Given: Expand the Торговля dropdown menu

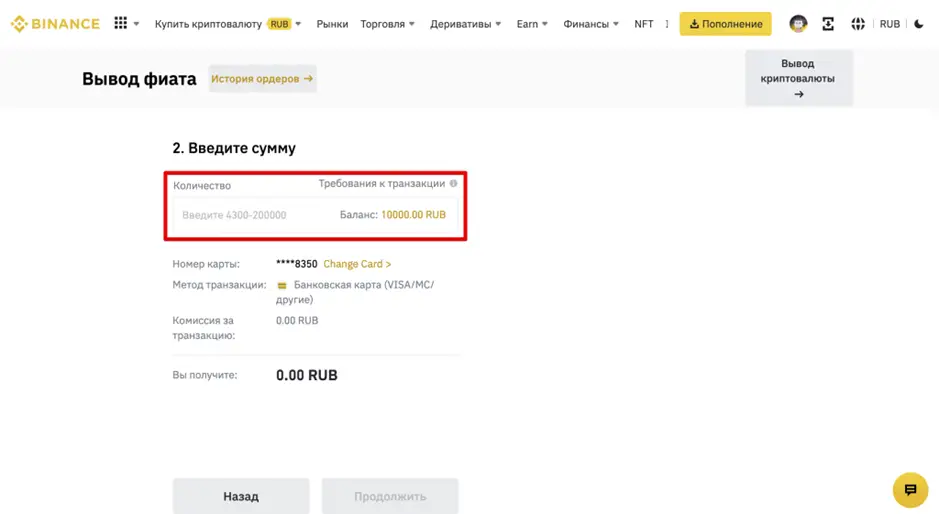Looking at the screenshot, I should (x=389, y=24).
